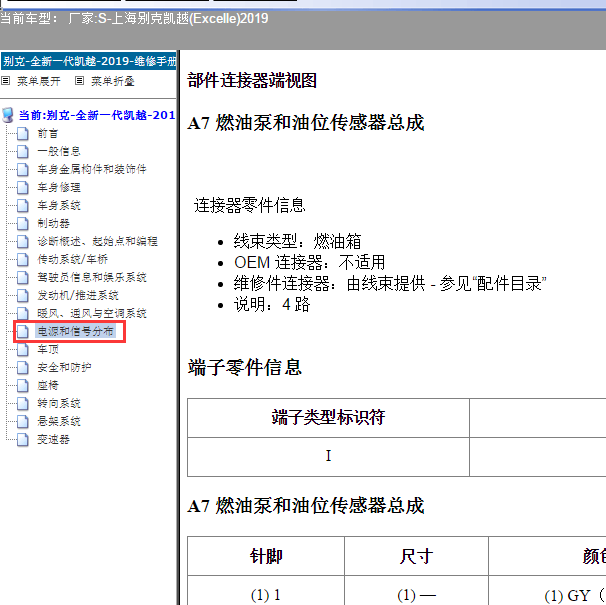
Task: Click the page icon next to 座椅
Action: tap(23, 385)
